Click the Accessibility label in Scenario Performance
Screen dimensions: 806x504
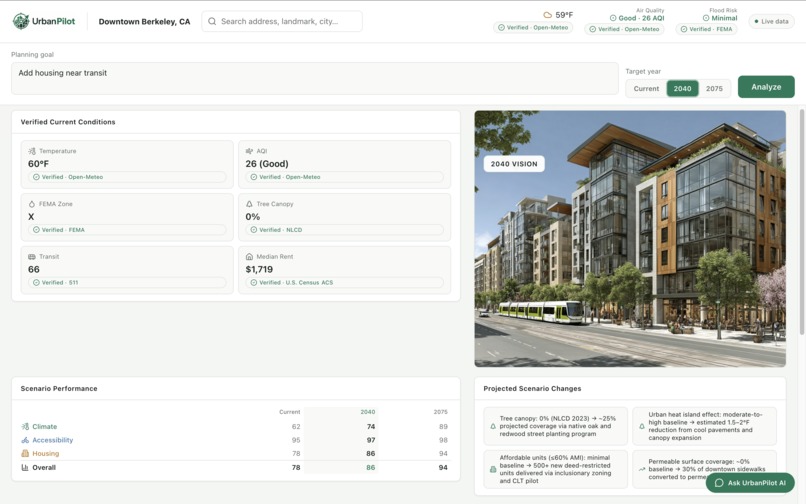click(x=53, y=440)
